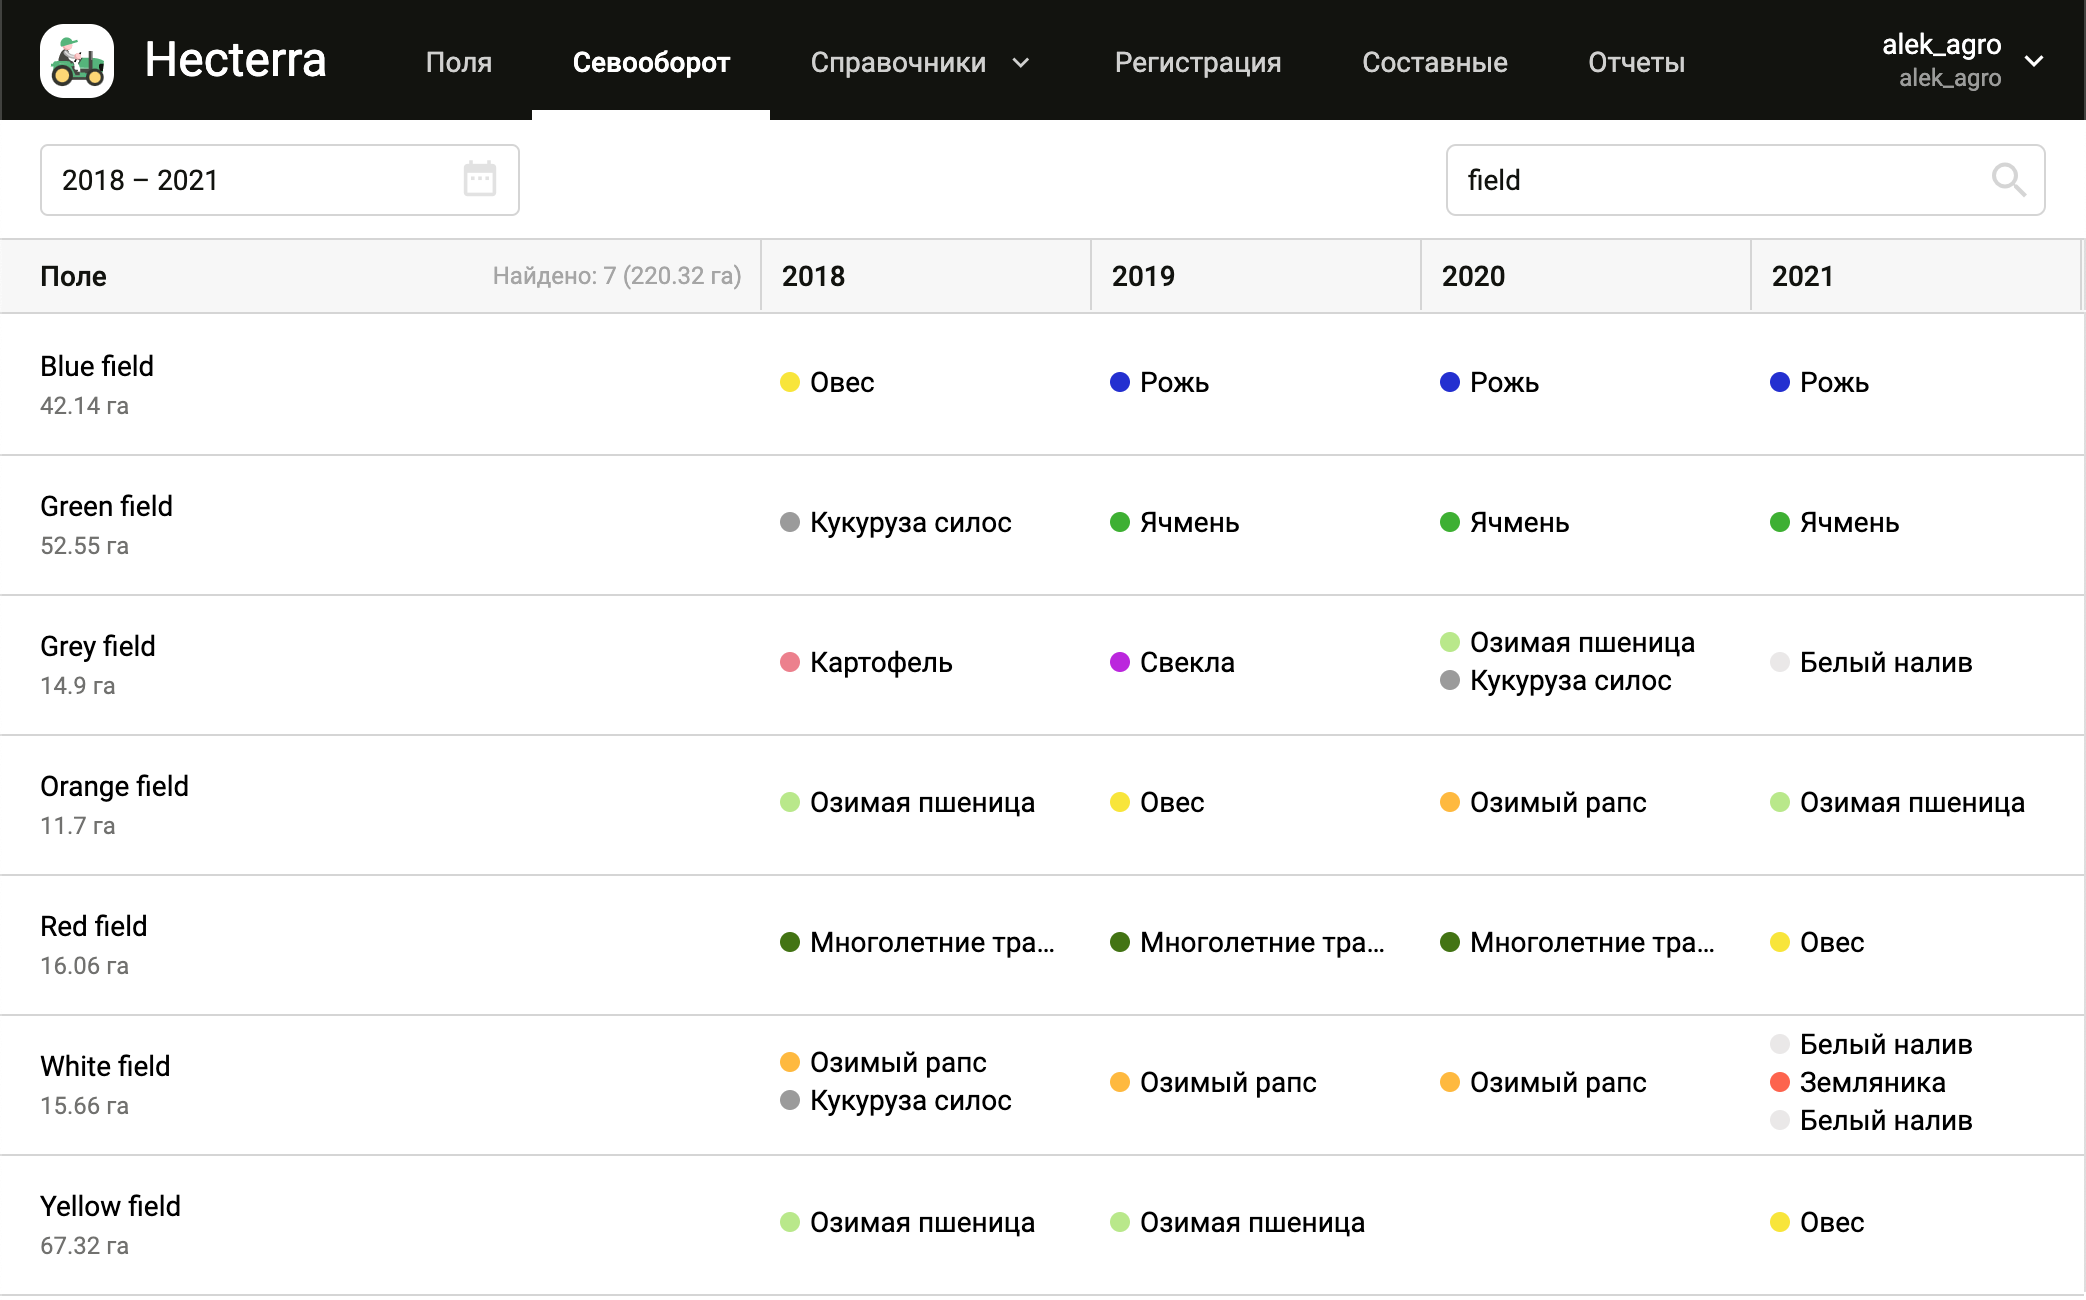Open the calendar icon in date range field

pyautogui.click(x=480, y=179)
